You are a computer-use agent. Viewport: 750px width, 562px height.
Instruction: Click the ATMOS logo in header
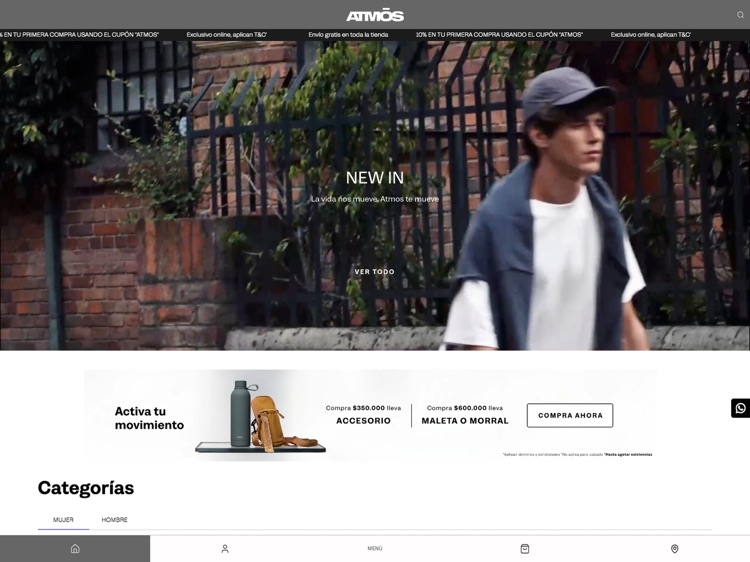(375, 16)
